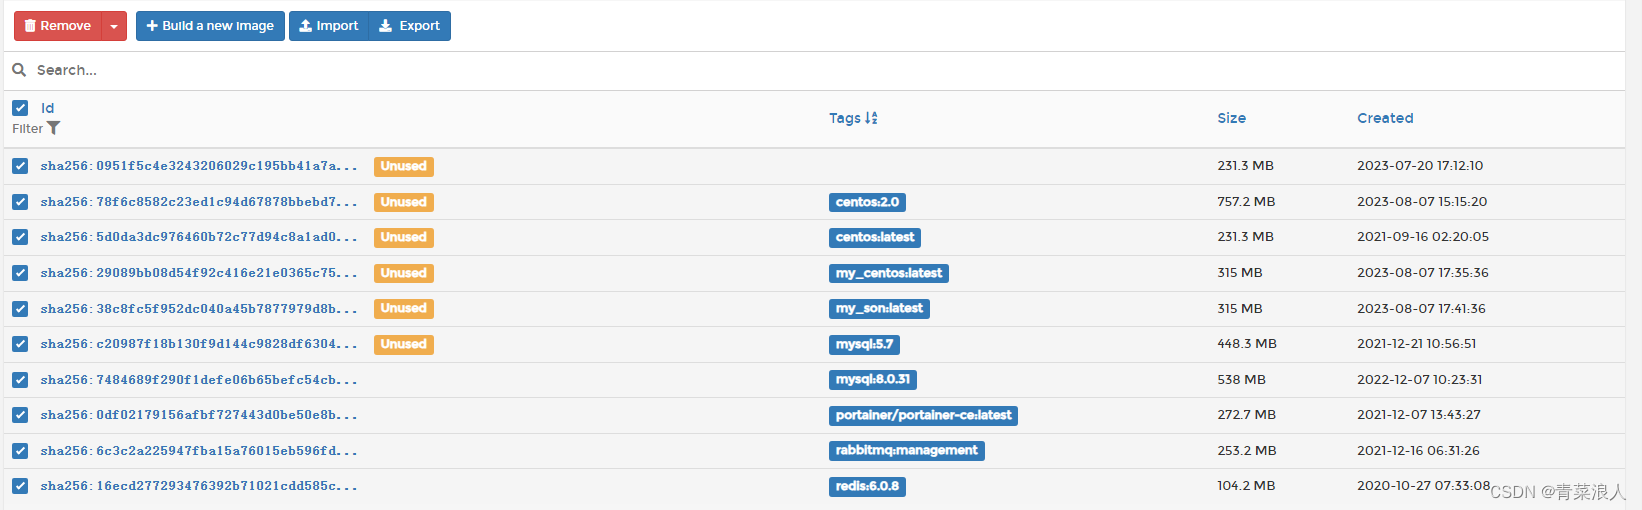Click the Remove button
Image resolution: width=1642 pixels, height=510 pixels.
[x=58, y=26]
